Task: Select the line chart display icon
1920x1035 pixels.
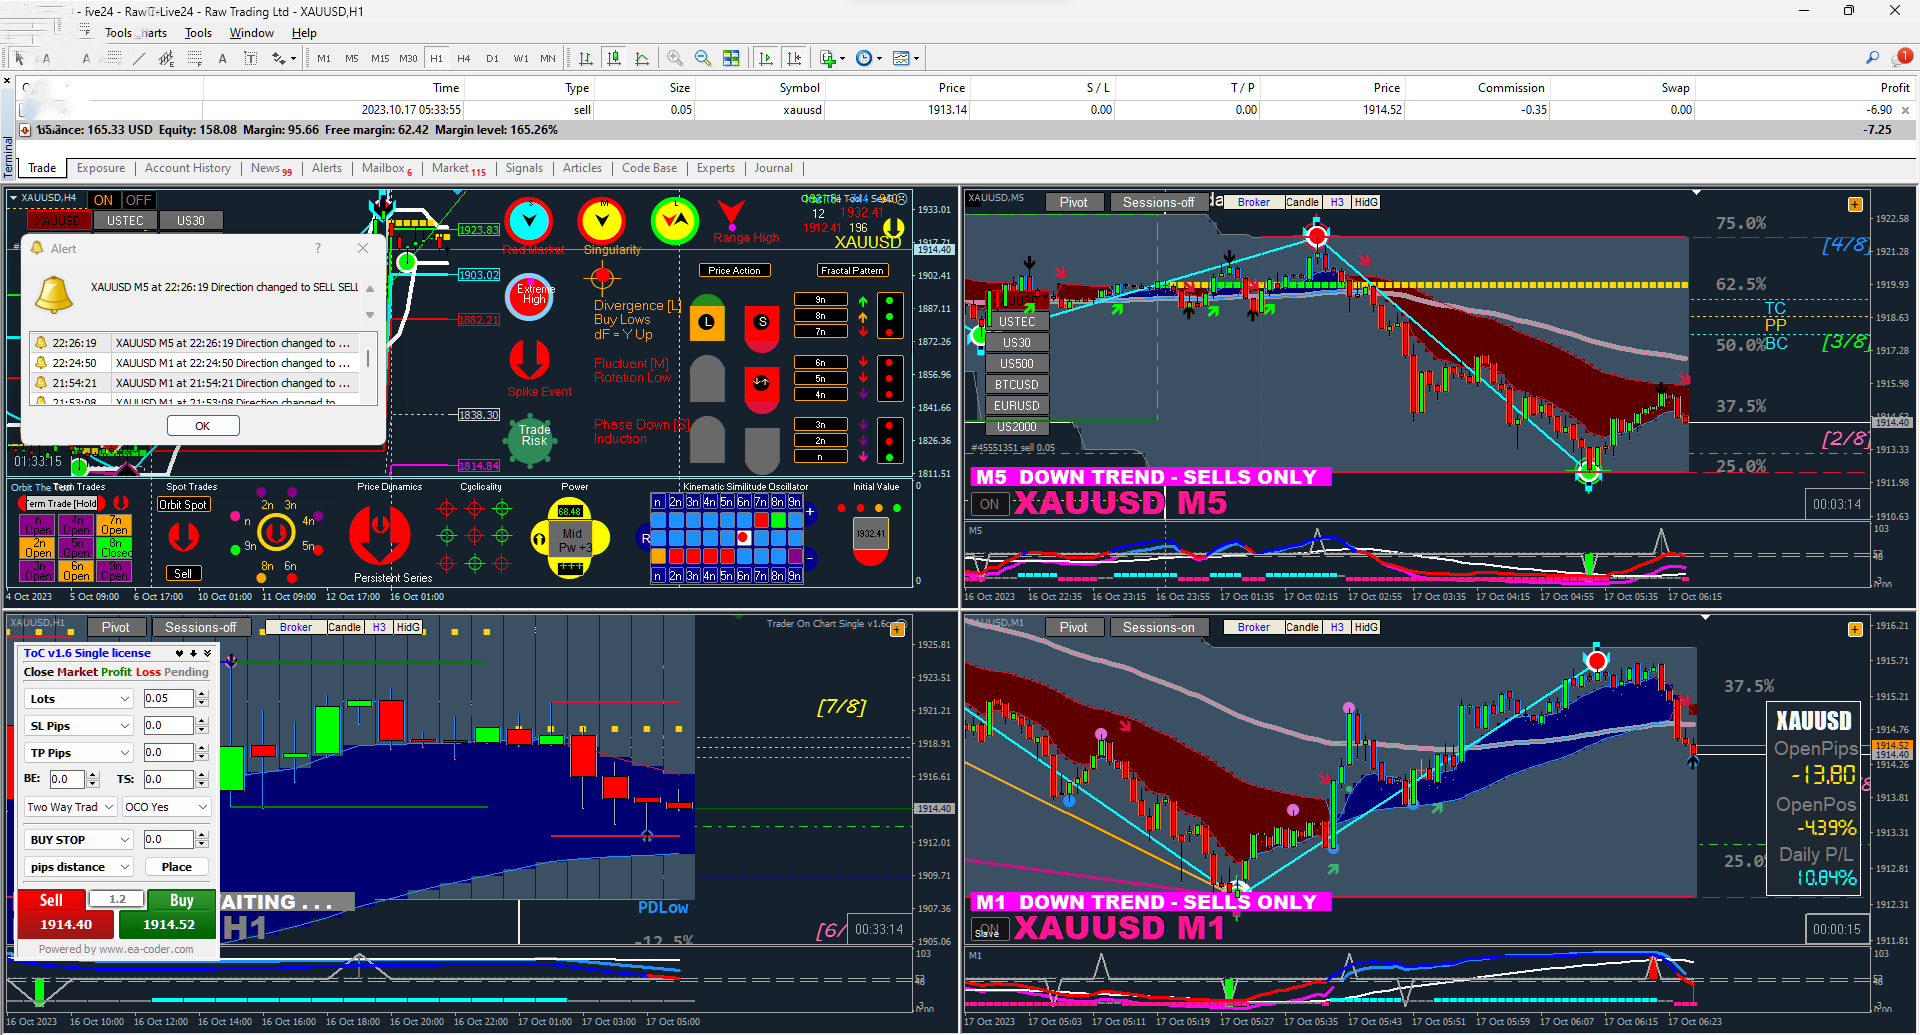Action: [642, 58]
